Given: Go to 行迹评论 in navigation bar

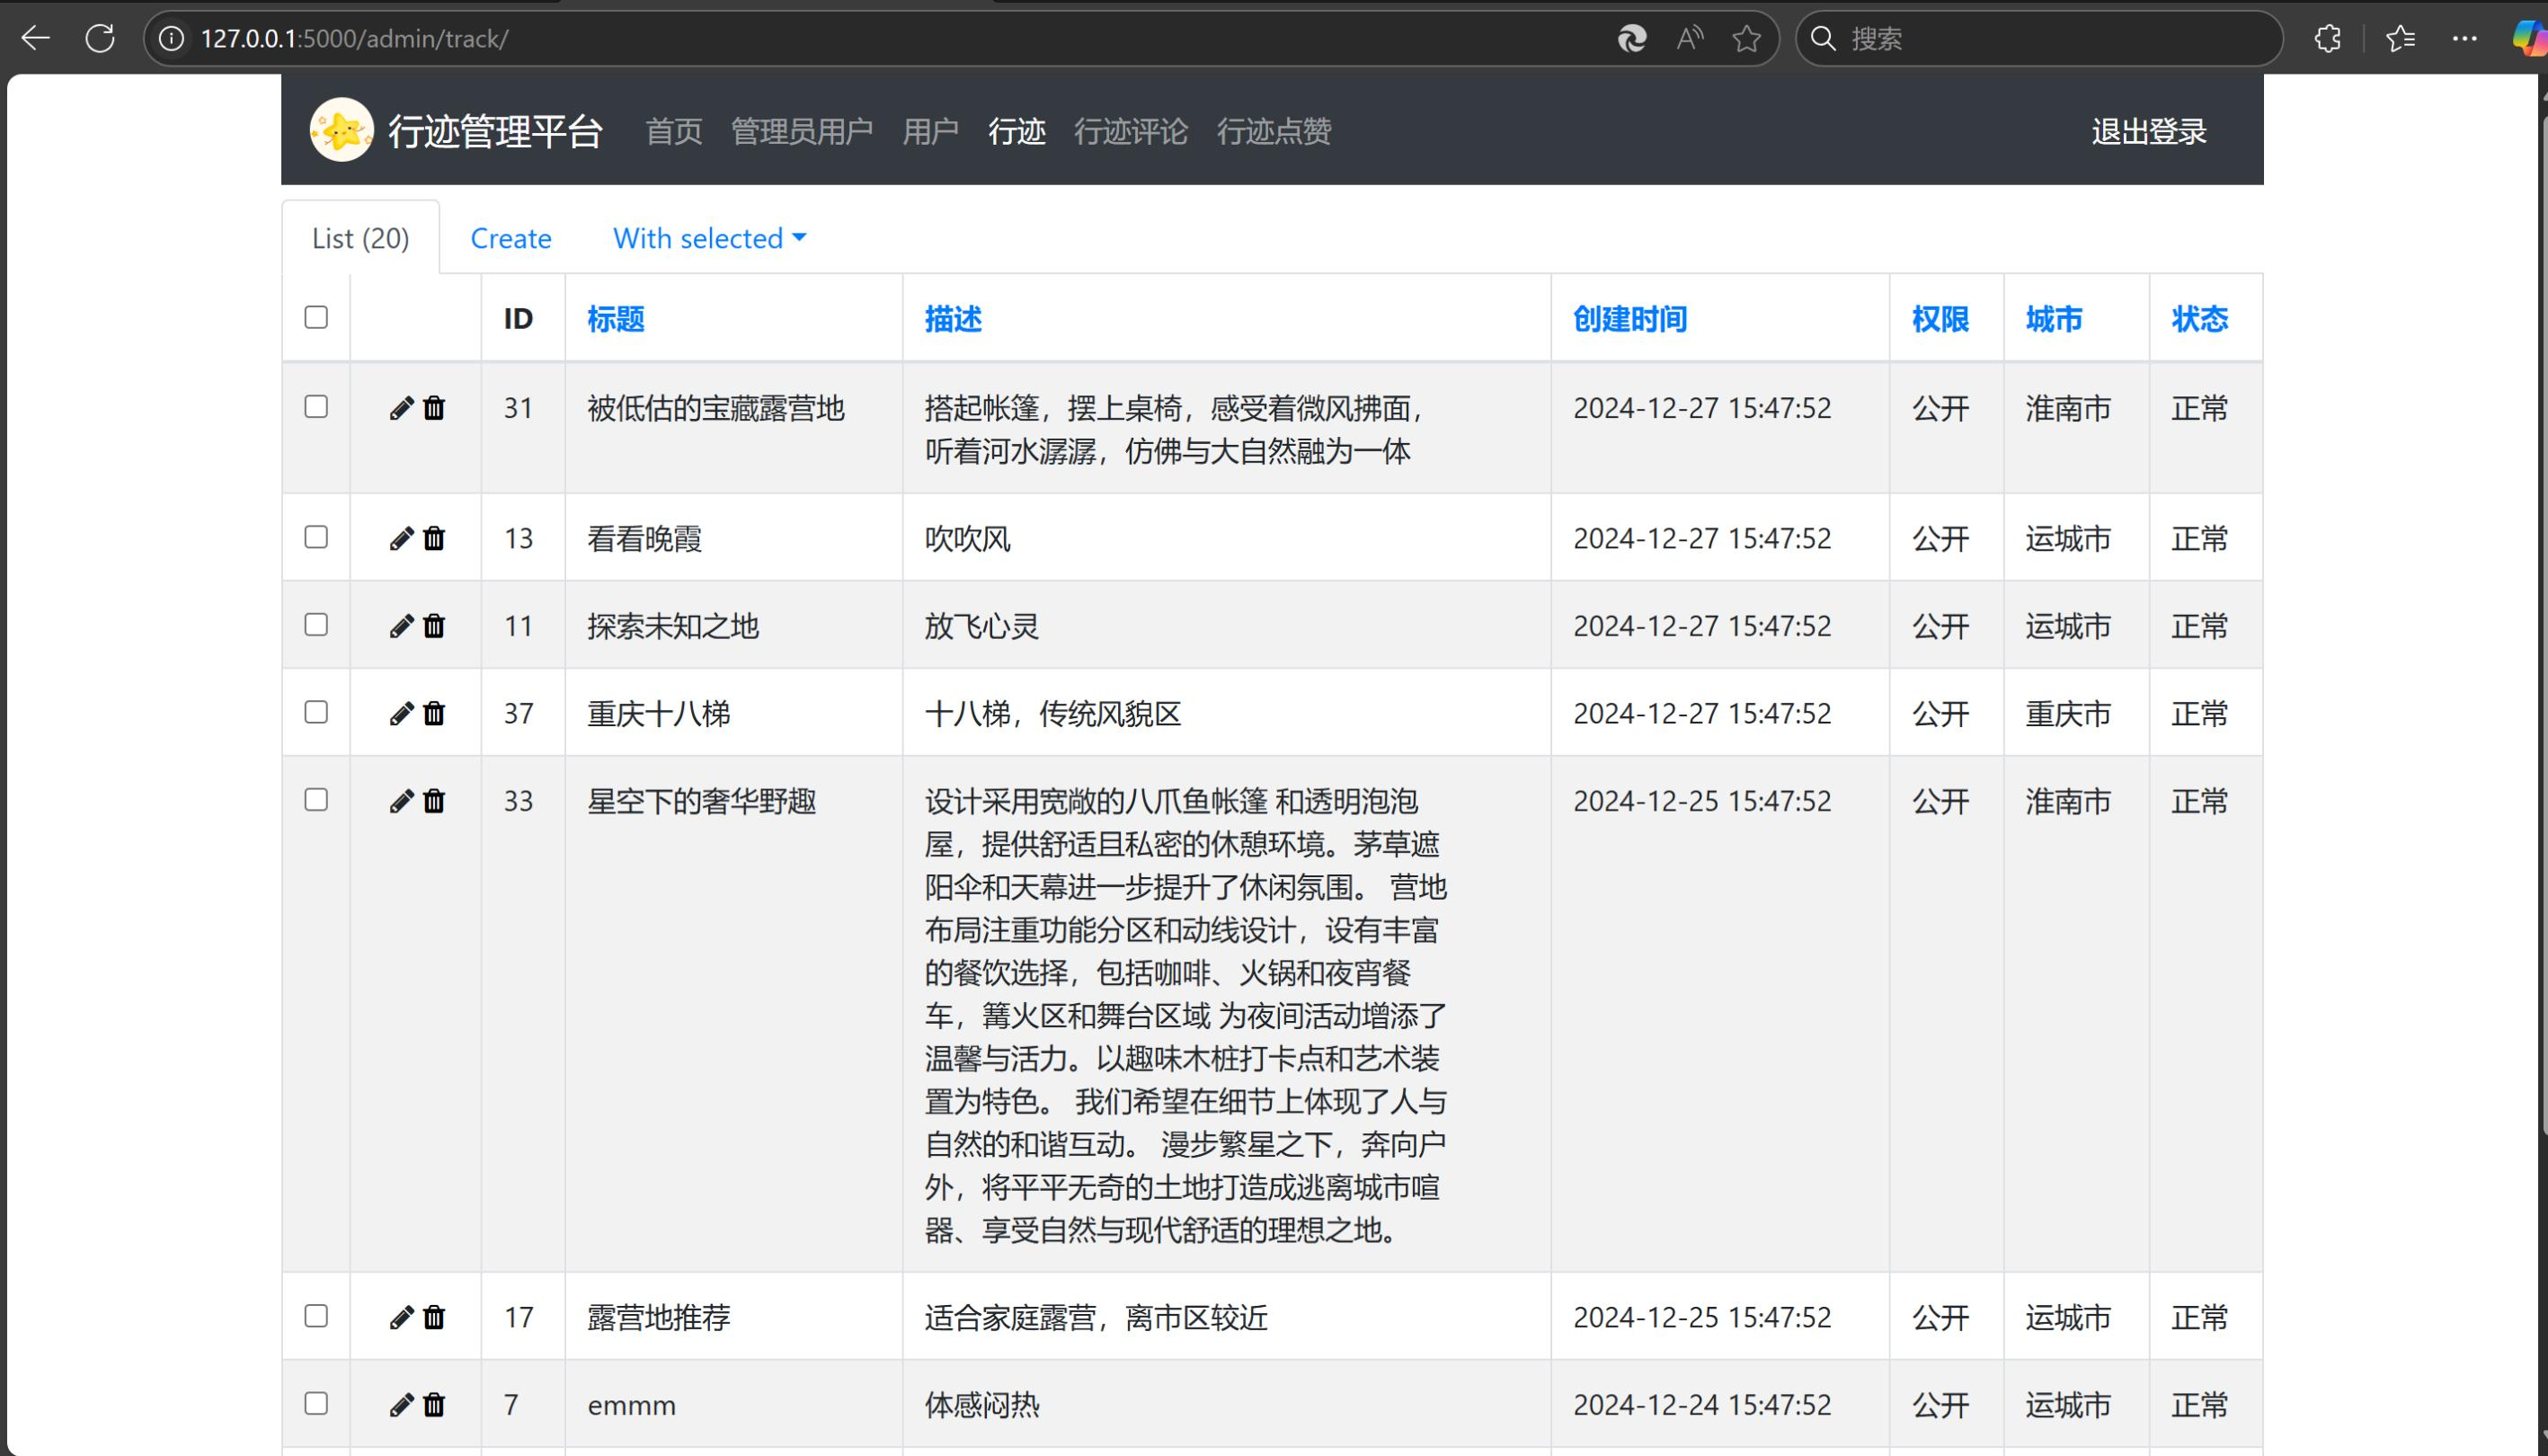Looking at the screenshot, I should 1131,131.
